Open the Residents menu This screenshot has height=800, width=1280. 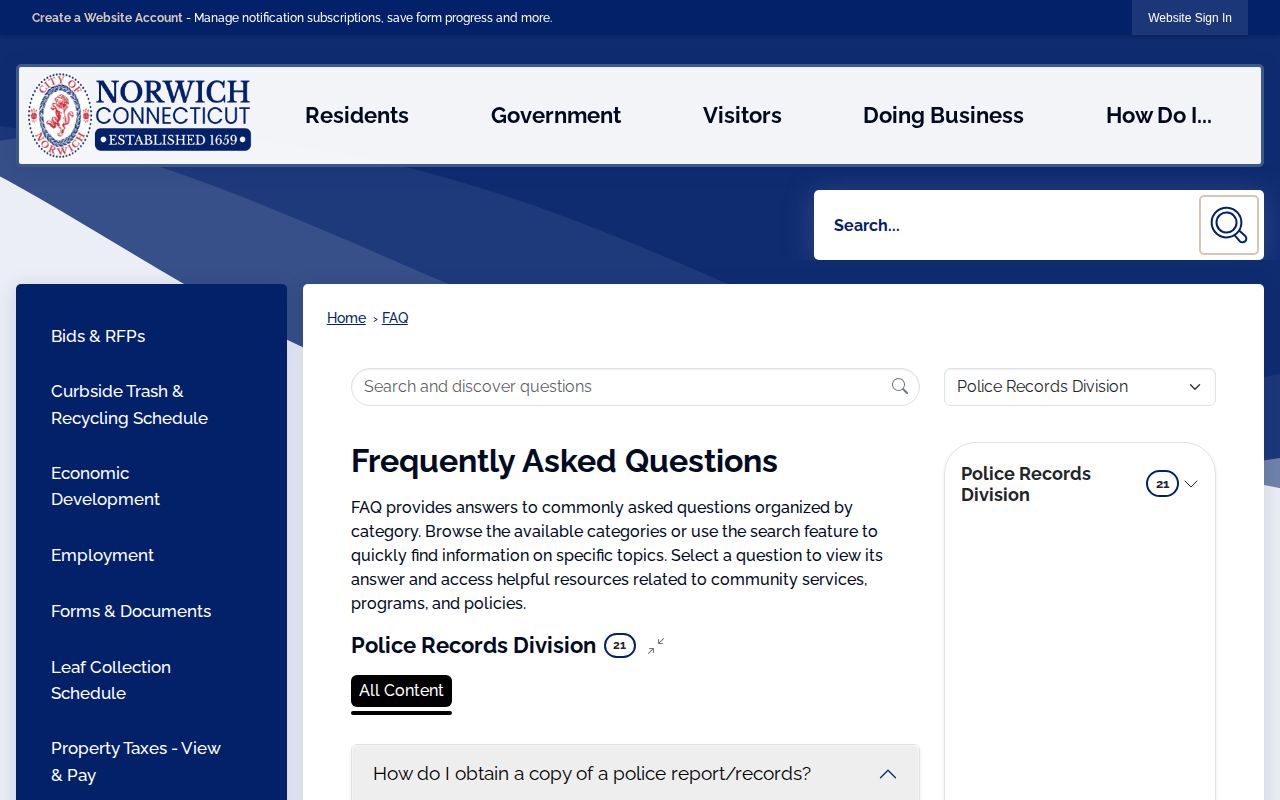(357, 116)
